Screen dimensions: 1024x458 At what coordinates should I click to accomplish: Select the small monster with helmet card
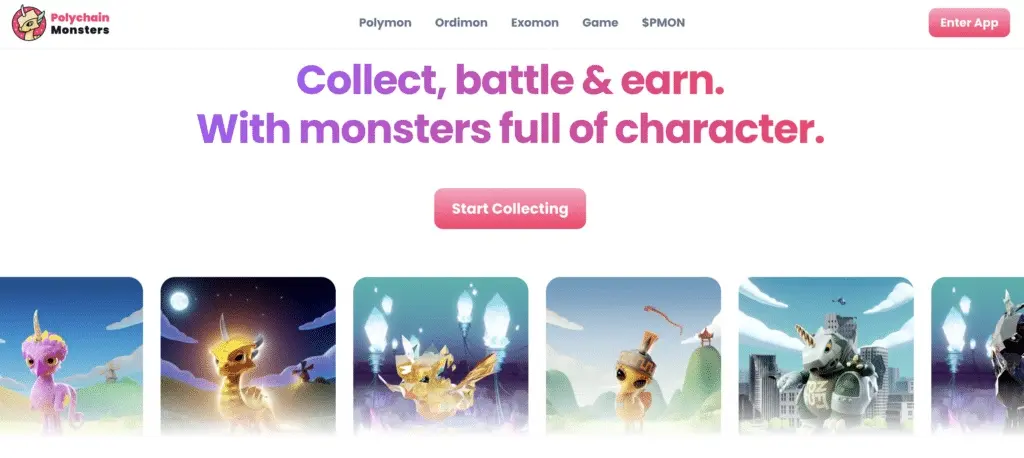pos(633,356)
